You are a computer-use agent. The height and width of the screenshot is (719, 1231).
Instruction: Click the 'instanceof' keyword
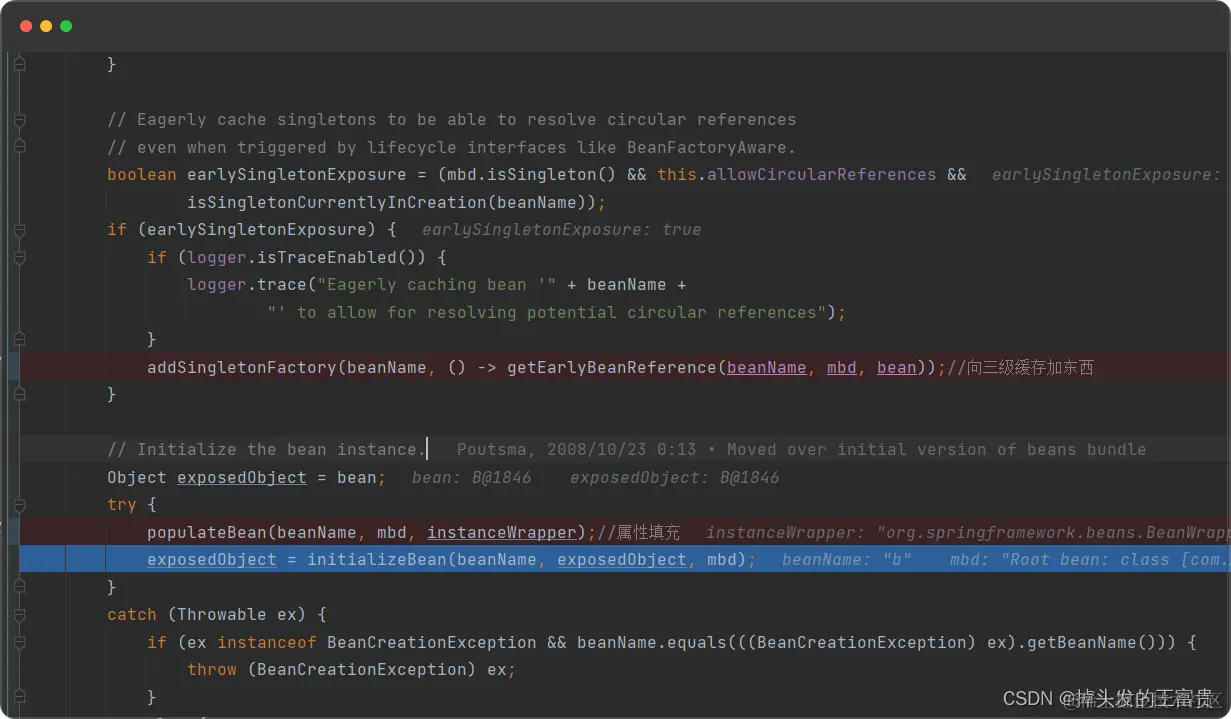pyautogui.click(x=266, y=642)
